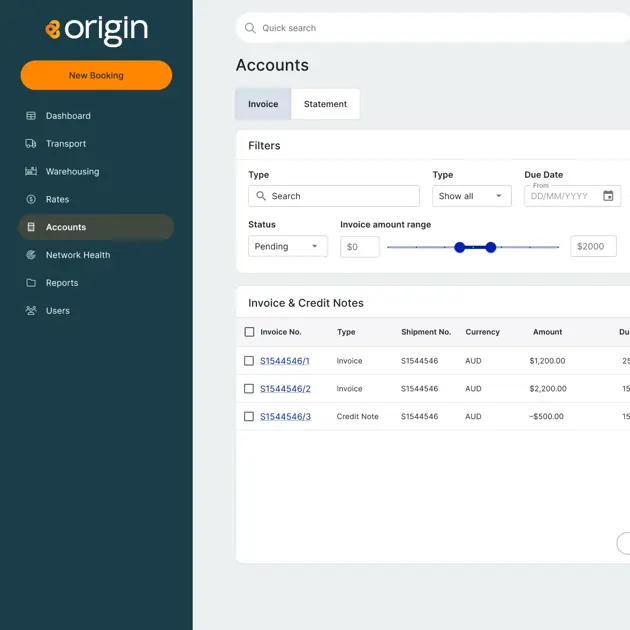Click the Reports folder icon

coord(31,283)
